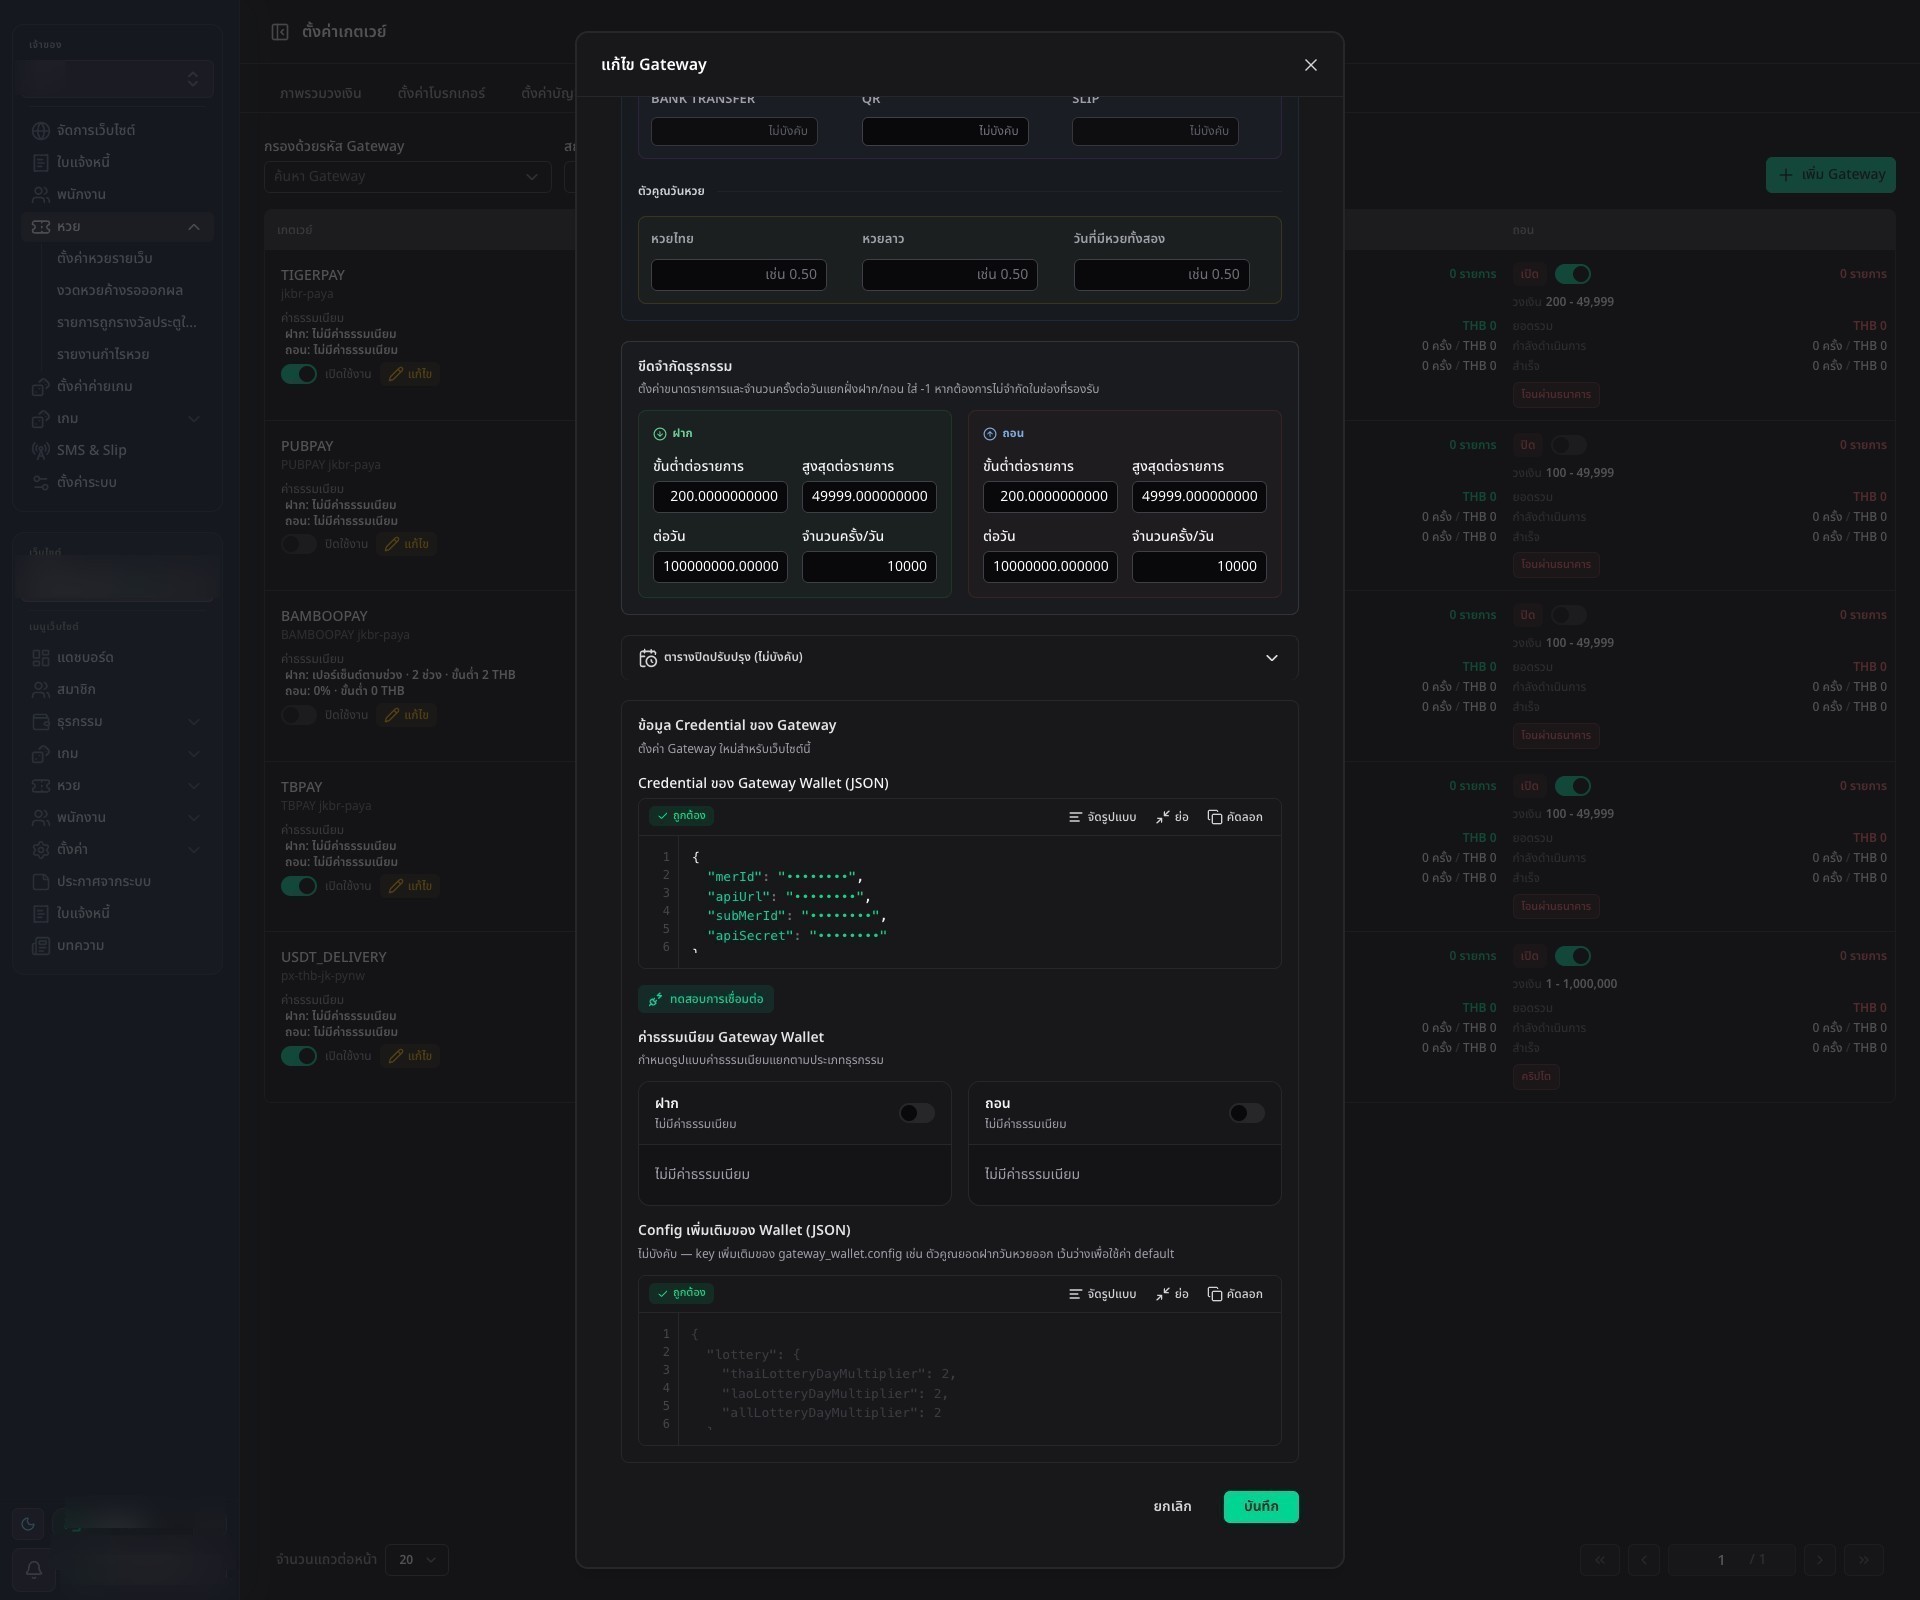
Task: Toggle PUBPAY withdraw switch
Action: pyautogui.click(x=1569, y=445)
